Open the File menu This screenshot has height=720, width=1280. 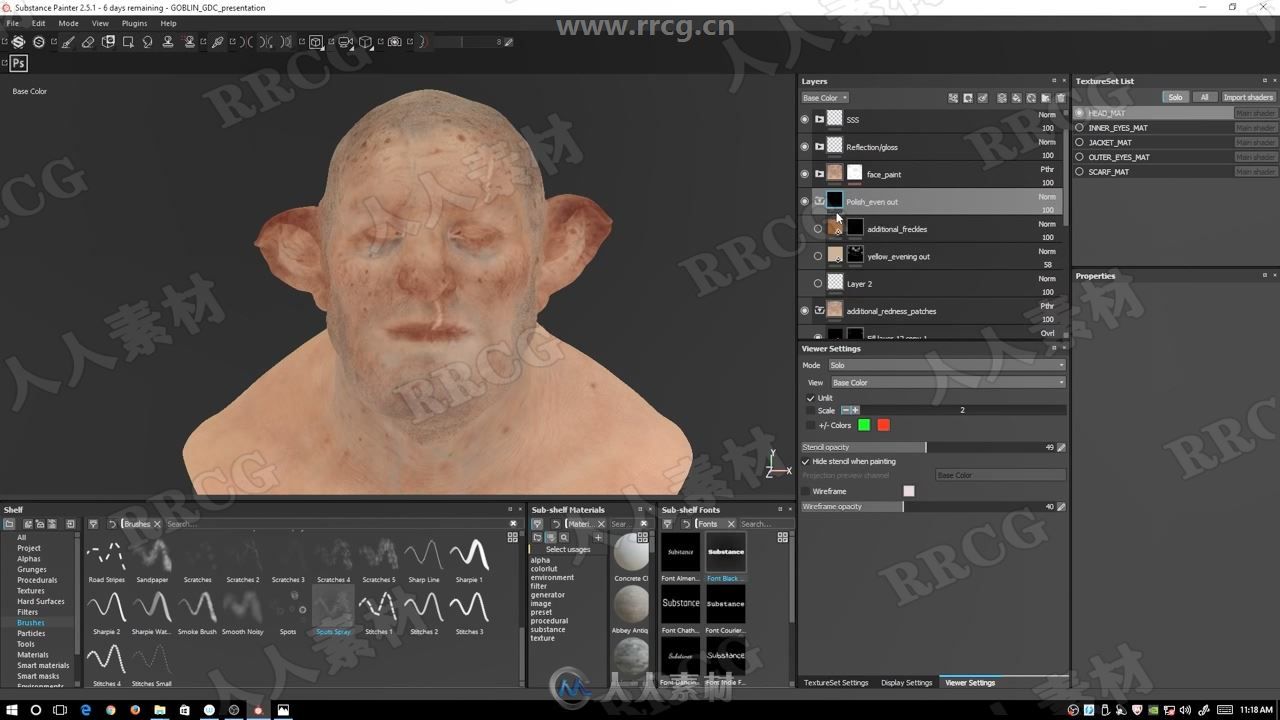tap(12, 23)
